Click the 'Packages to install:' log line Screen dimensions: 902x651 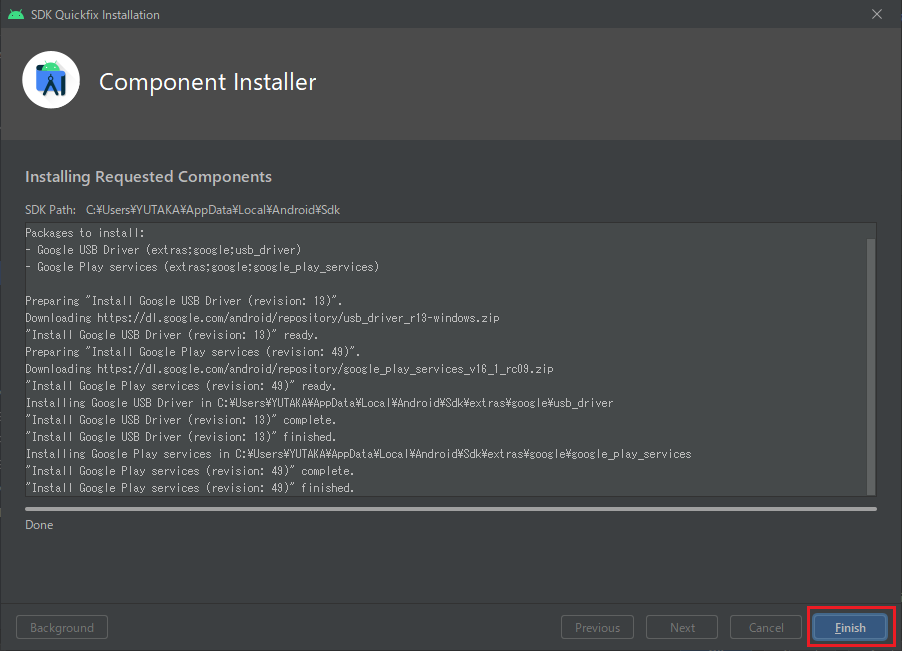pos(85,233)
